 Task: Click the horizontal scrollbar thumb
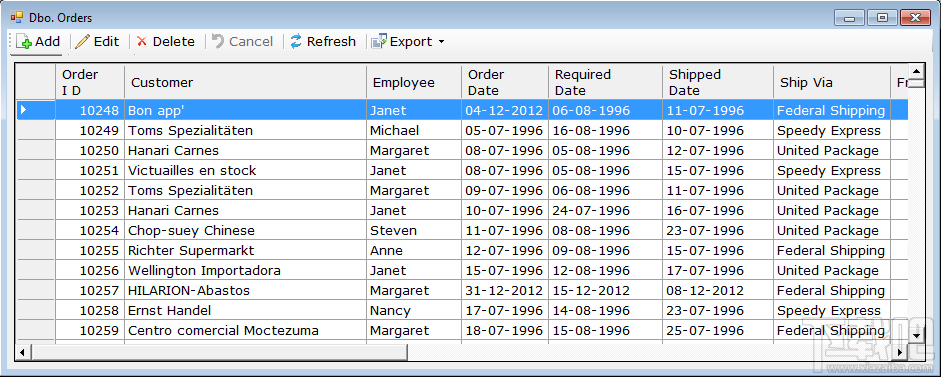coord(219,352)
